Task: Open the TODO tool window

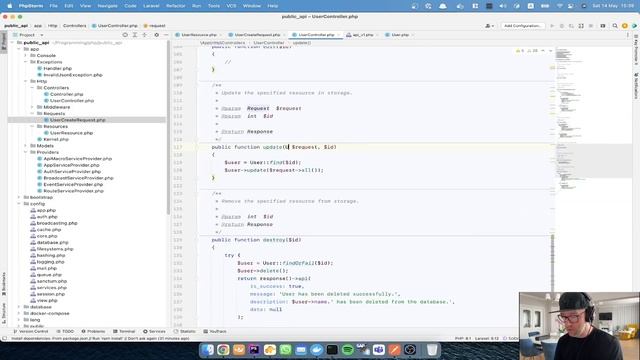Action: pos(65,331)
